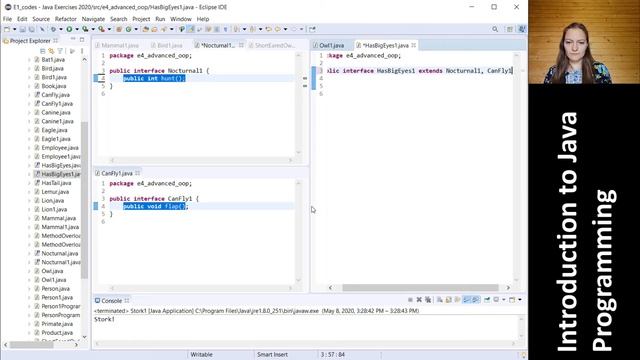Image resolution: width=640 pixels, height=360 pixels.
Task: Click the Console output text Stork1
Action: pos(104,320)
